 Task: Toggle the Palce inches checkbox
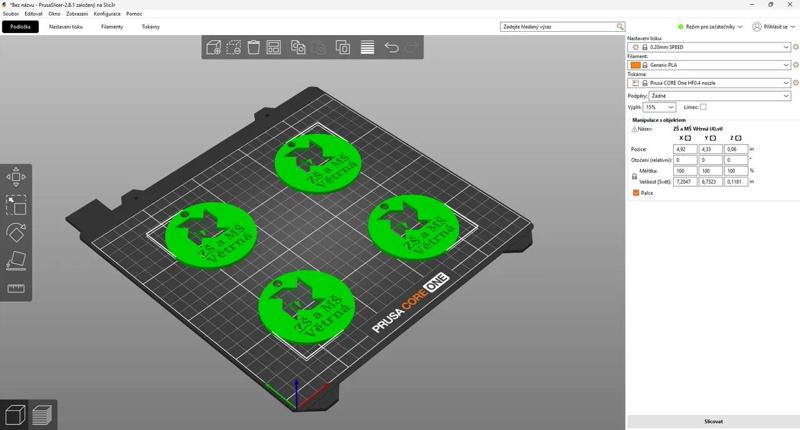(636, 193)
